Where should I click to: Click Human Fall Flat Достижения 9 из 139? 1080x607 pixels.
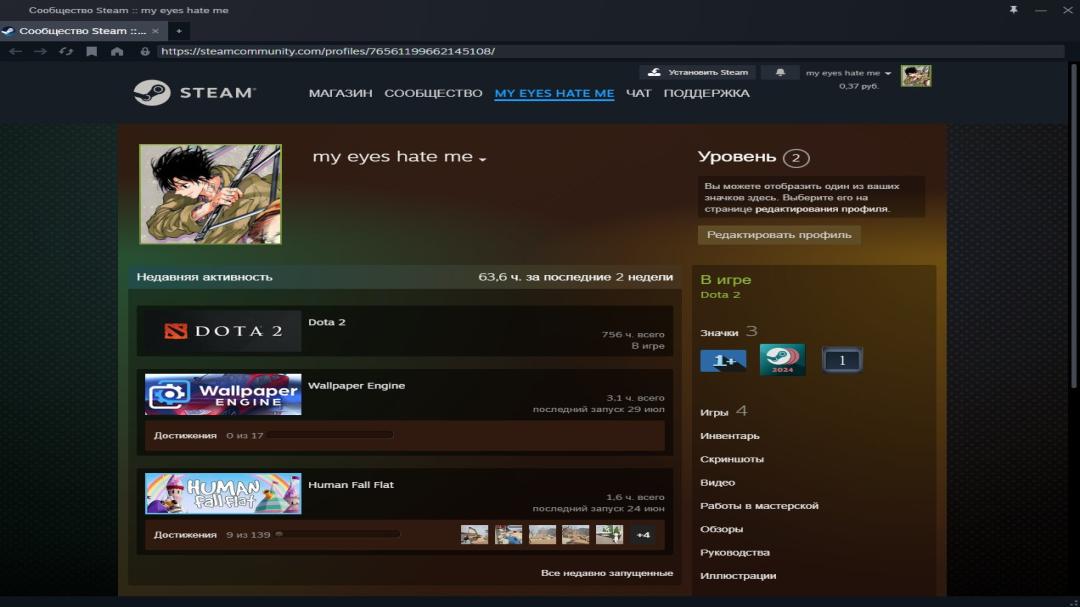(211, 535)
